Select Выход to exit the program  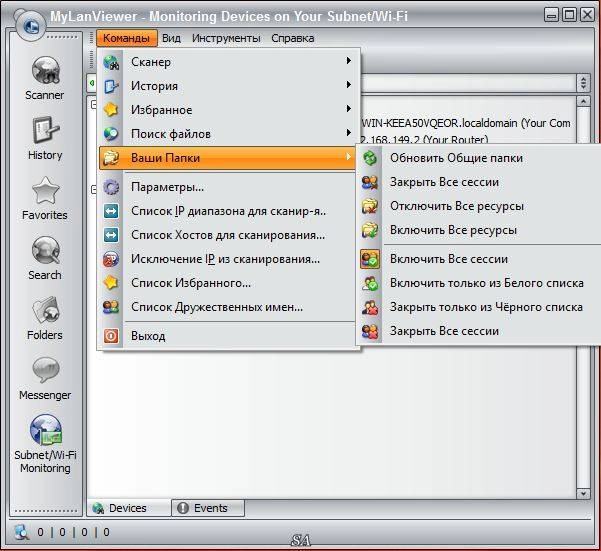pyautogui.click(x=227, y=336)
